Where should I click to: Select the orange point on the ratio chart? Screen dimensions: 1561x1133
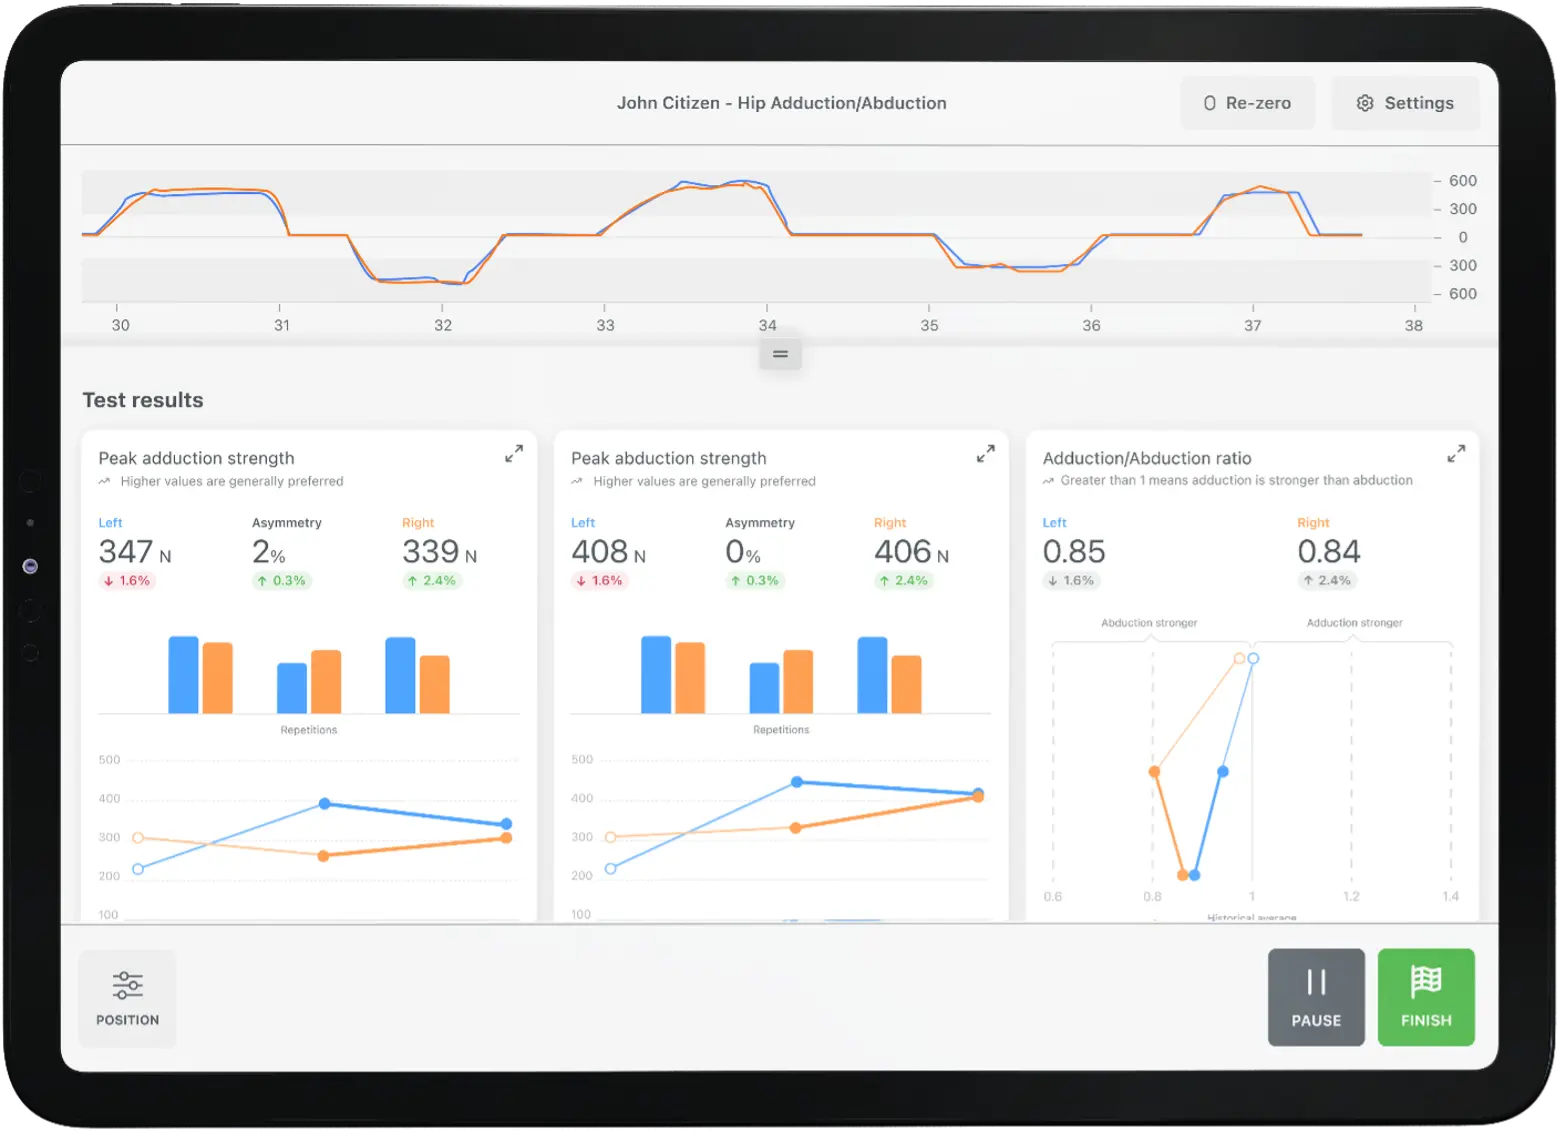click(1154, 771)
